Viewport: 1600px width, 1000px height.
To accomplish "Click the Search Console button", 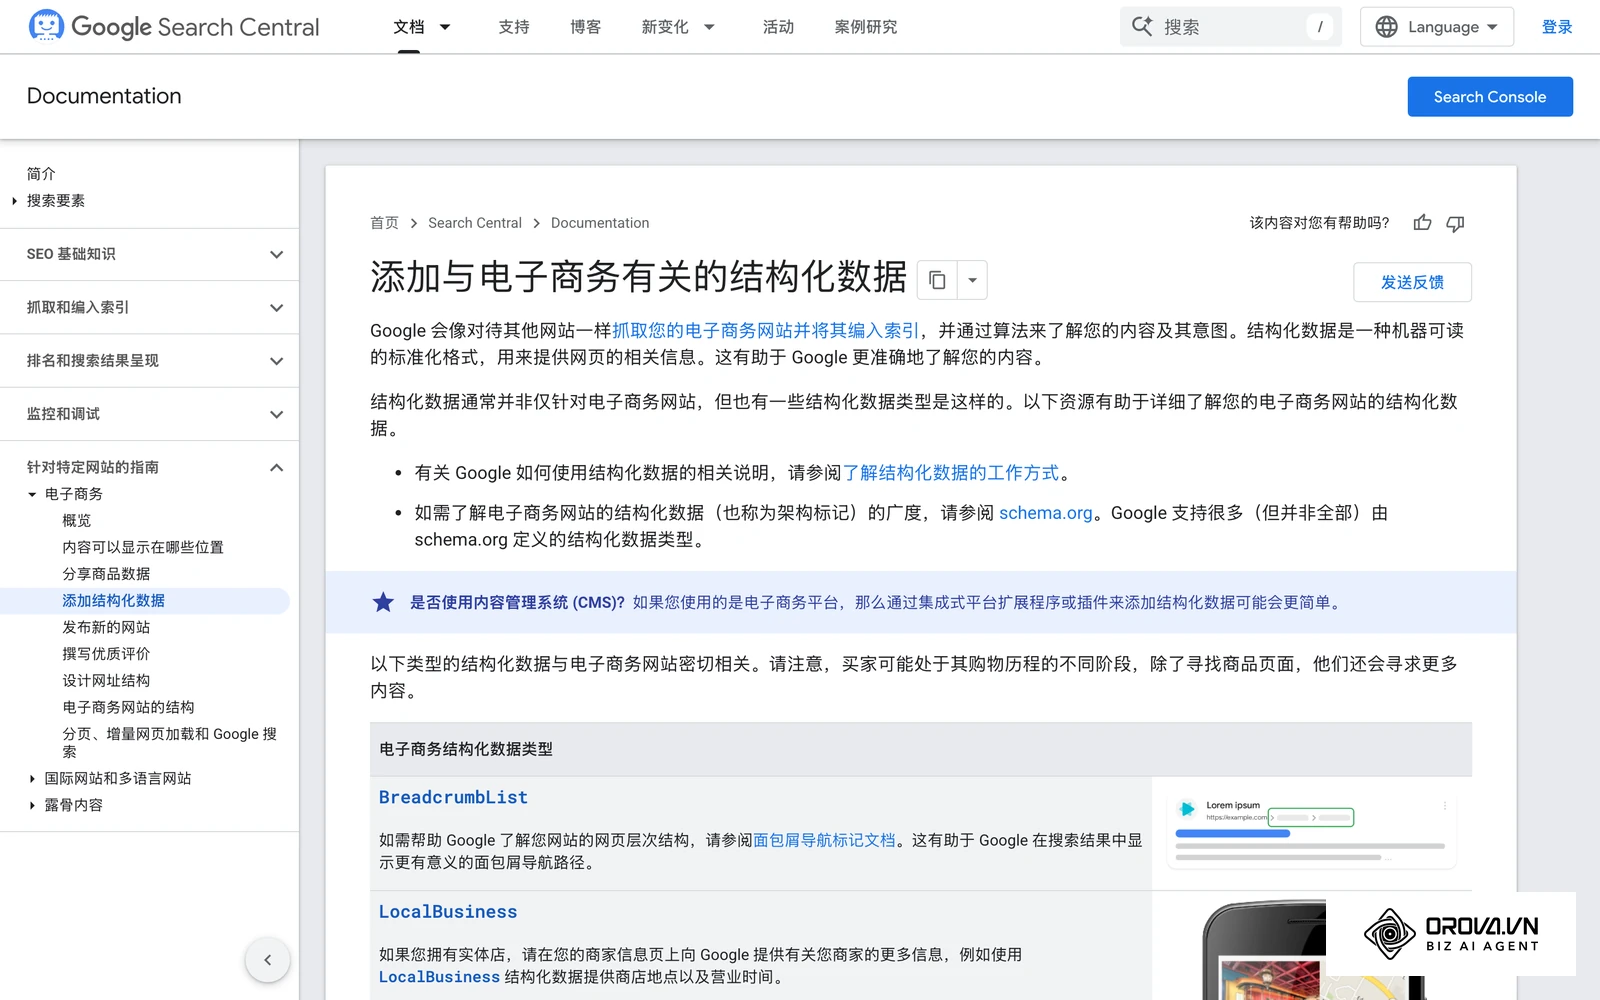I will pos(1490,97).
